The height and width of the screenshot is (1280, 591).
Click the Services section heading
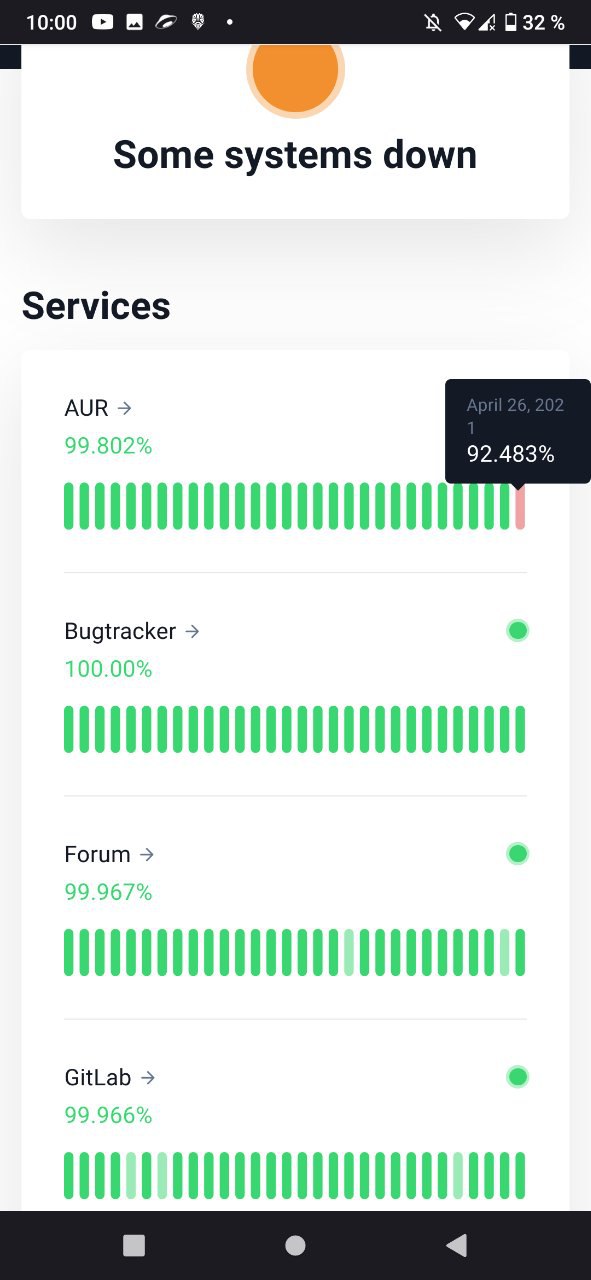coord(96,306)
